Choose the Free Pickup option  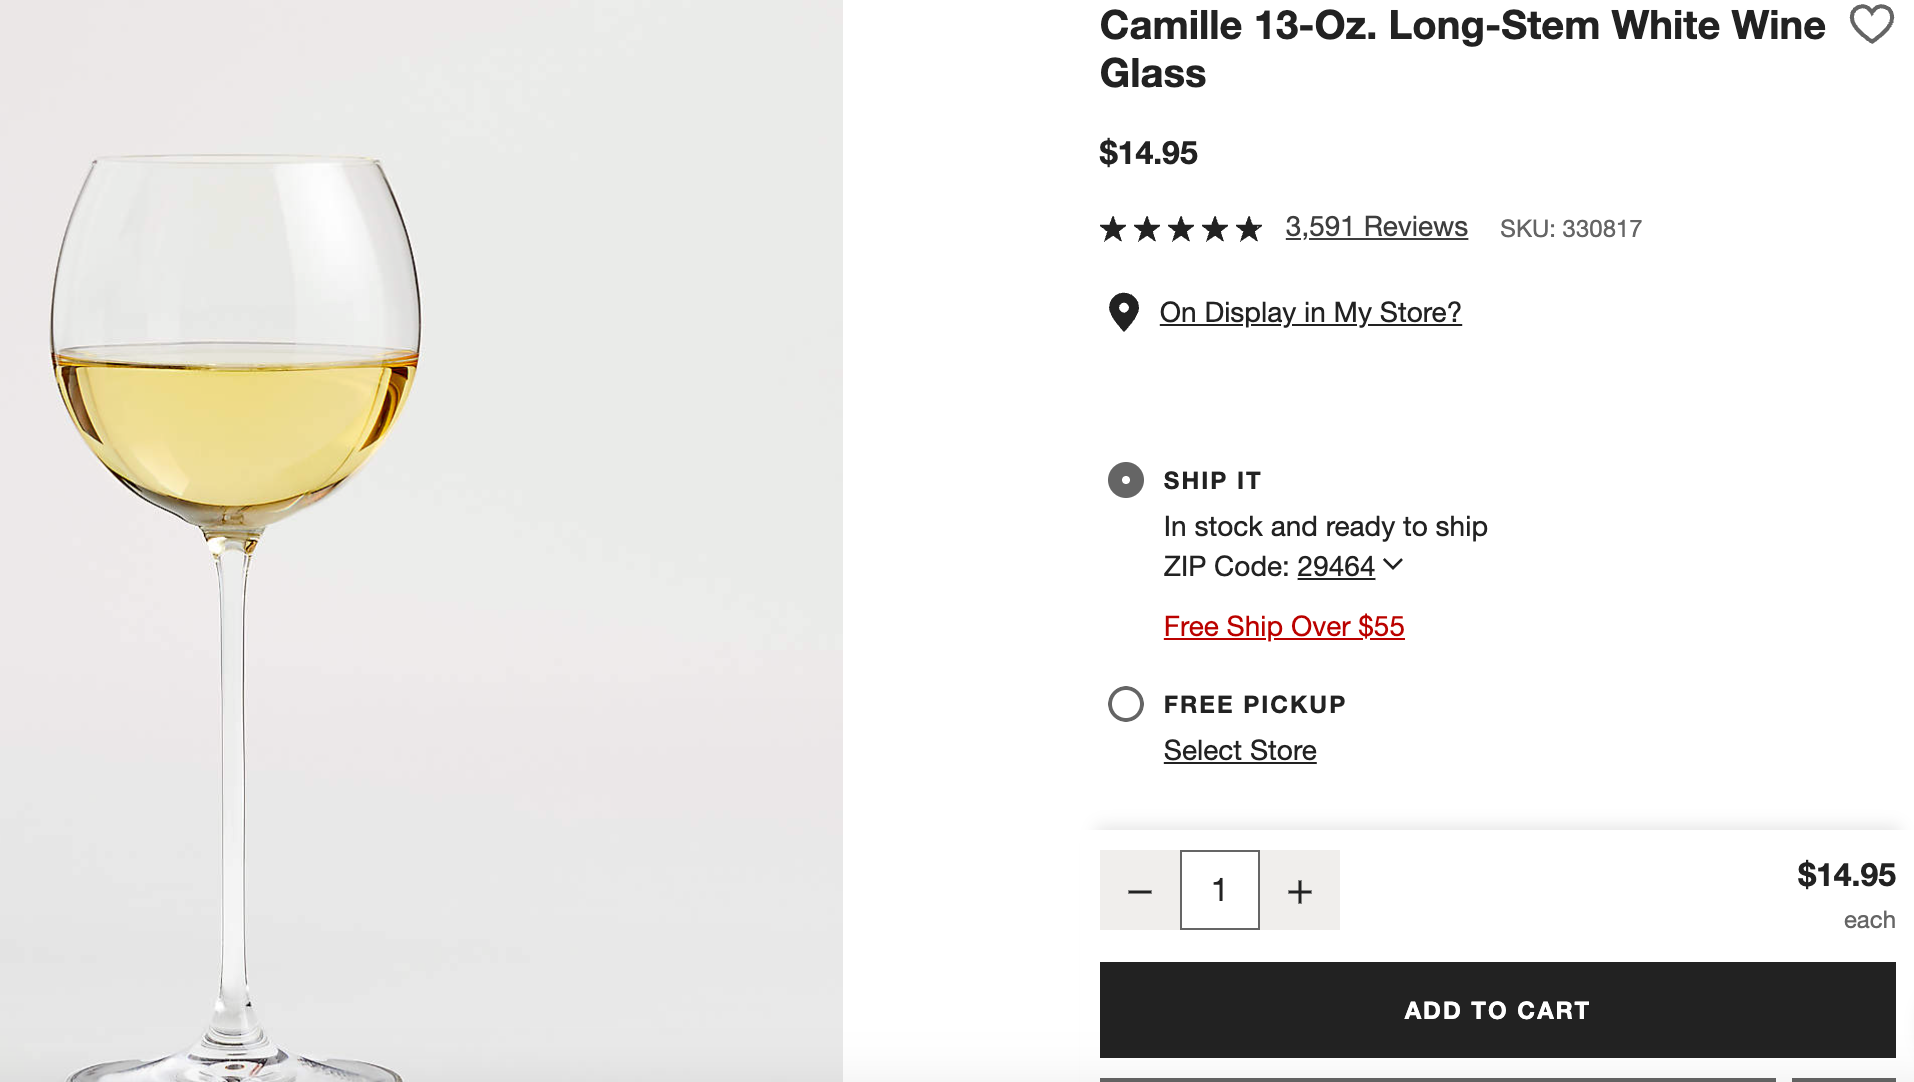tap(1125, 704)
